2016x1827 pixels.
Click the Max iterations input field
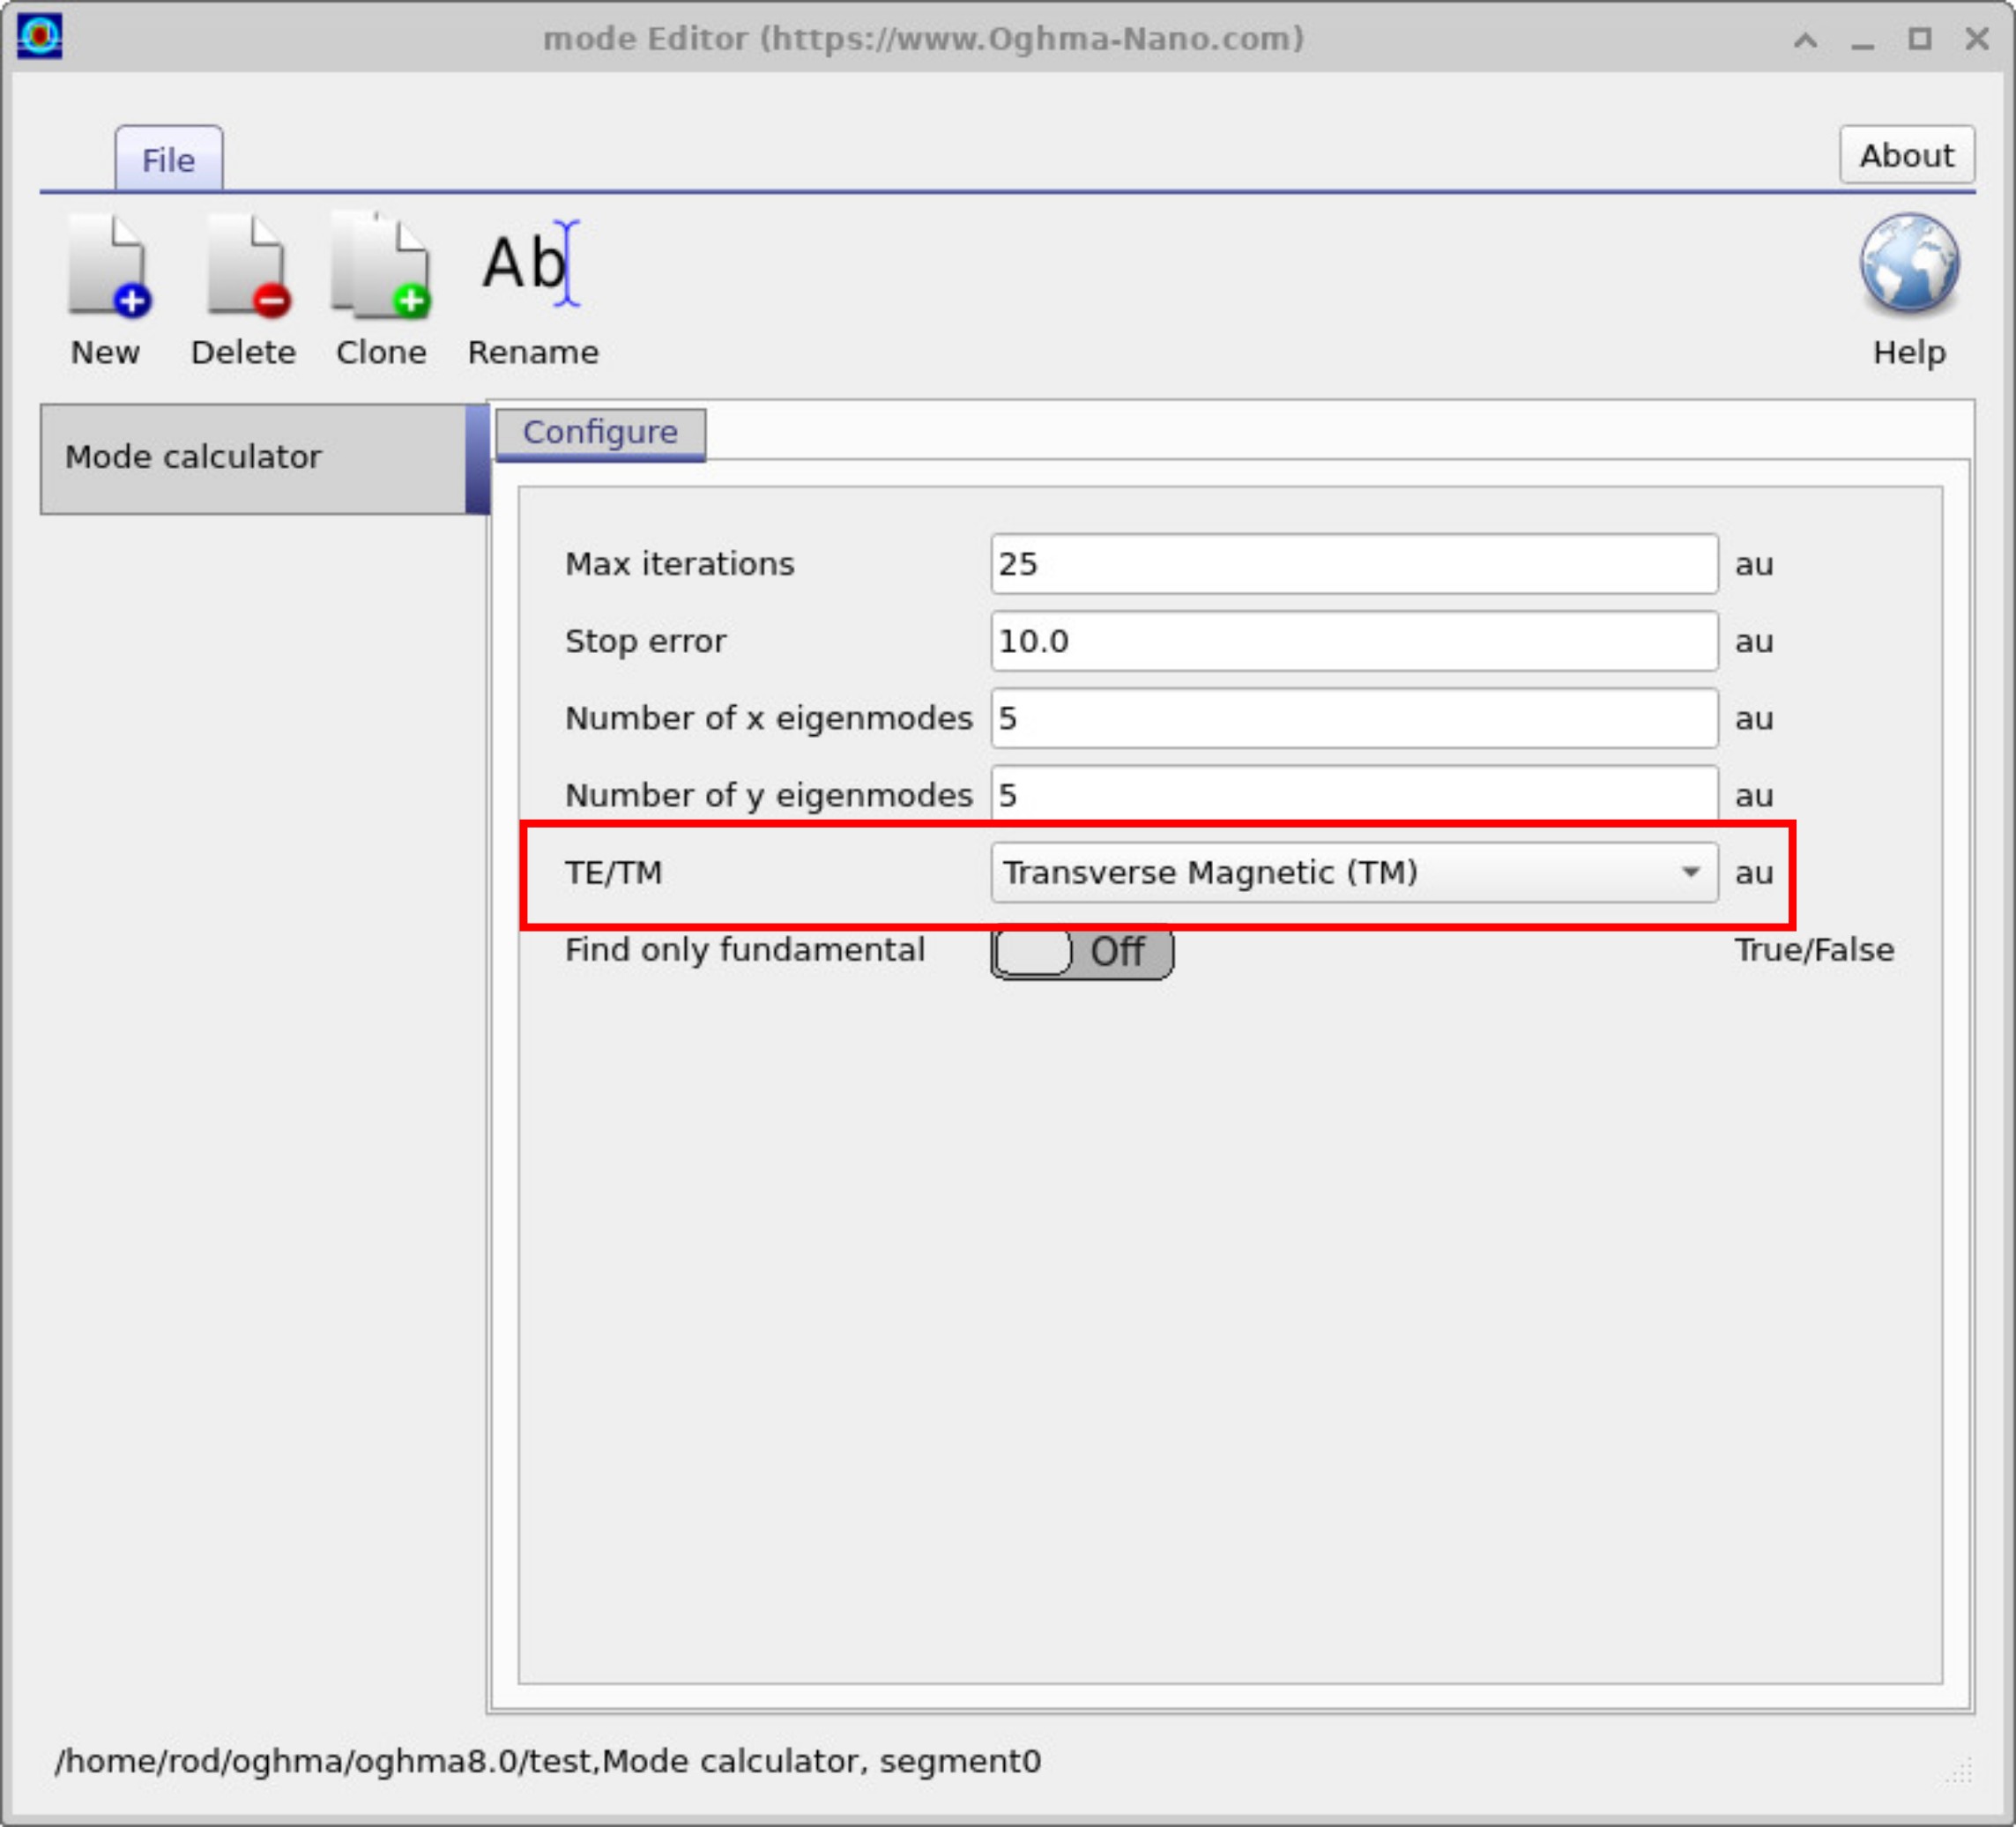coord(1353,564)
